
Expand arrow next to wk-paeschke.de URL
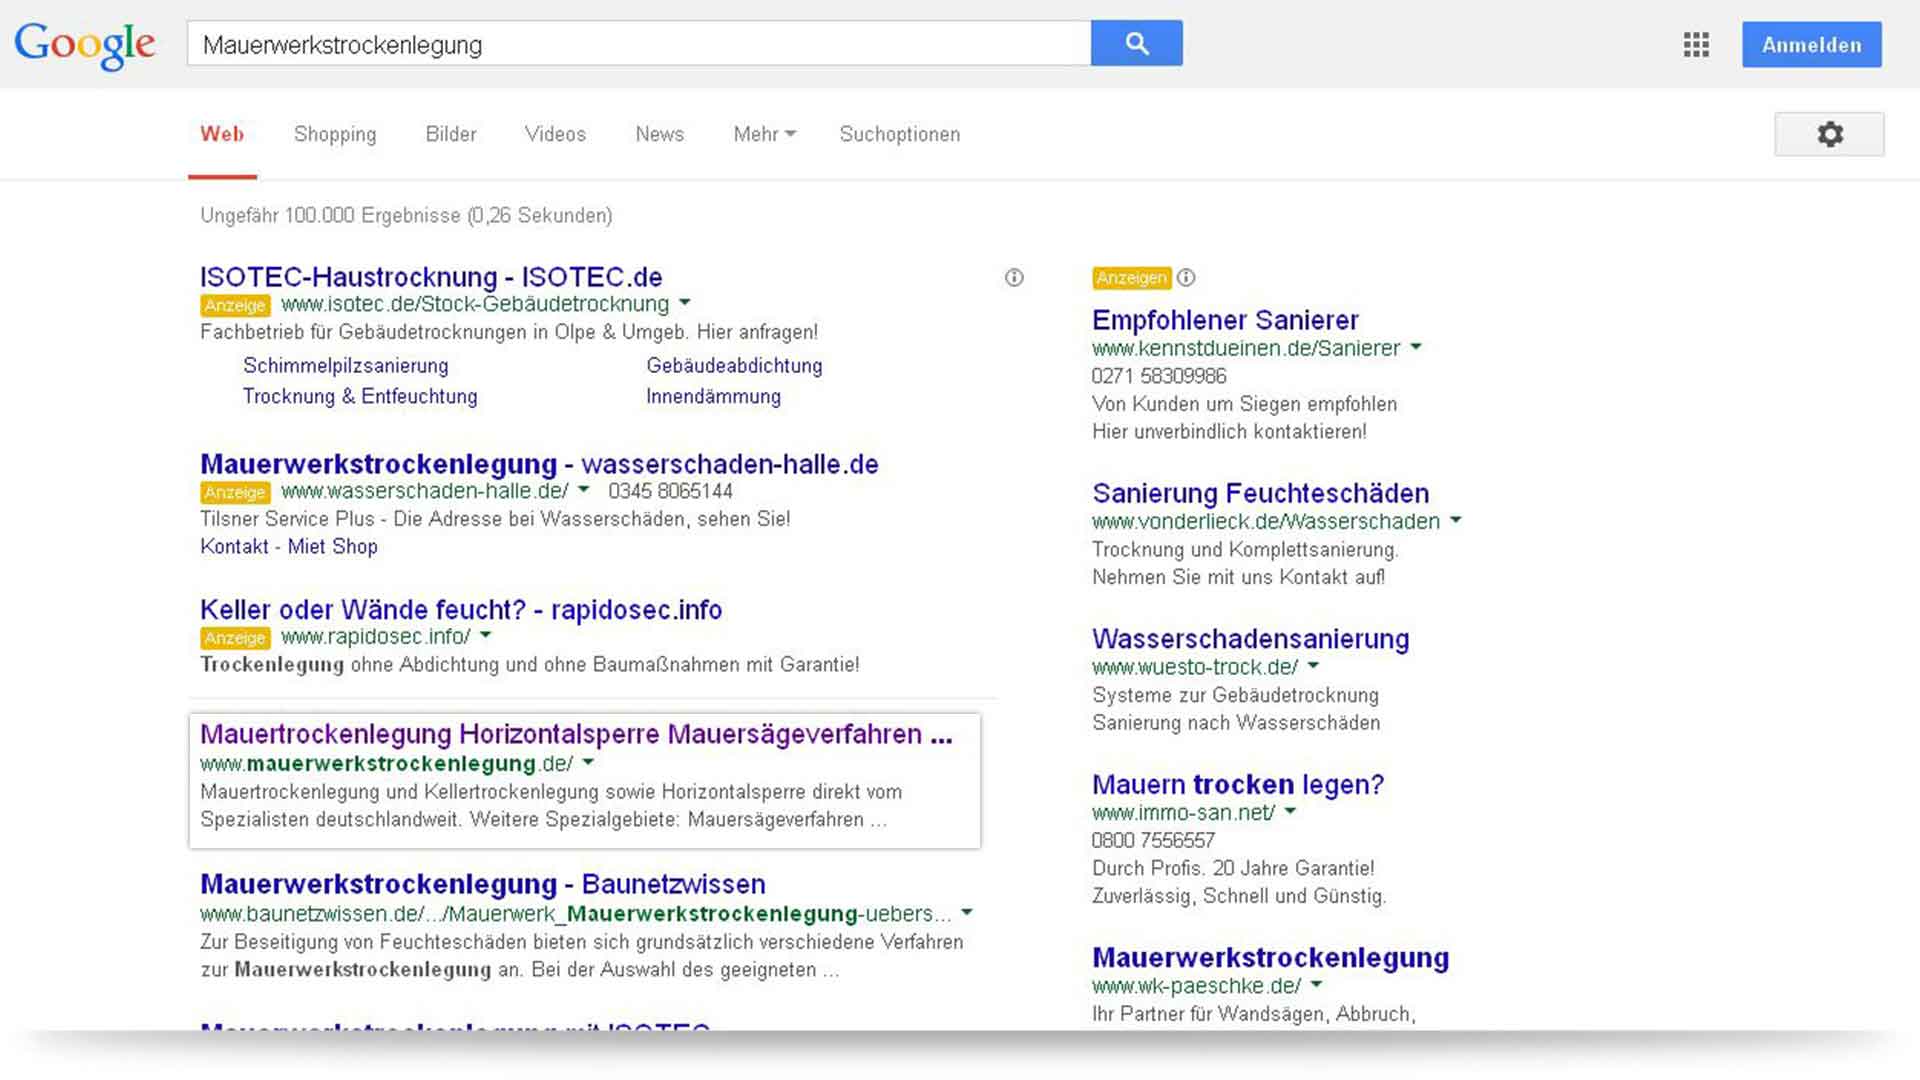click(x=1317, y=984)
